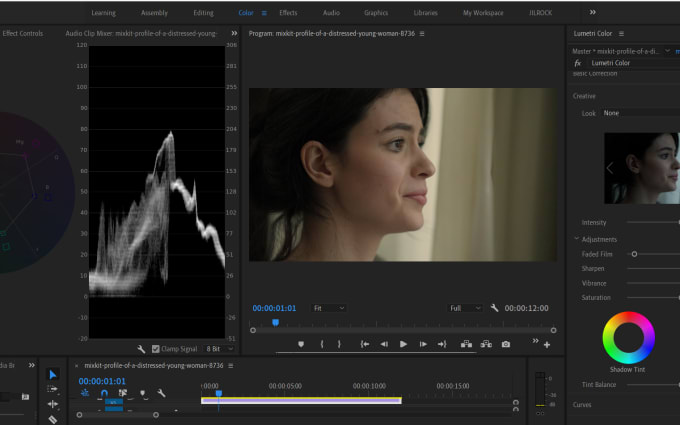The width and height of the screenshot is (680, 425).
Task: Open Program monitor panel menu
Action: 422,33
